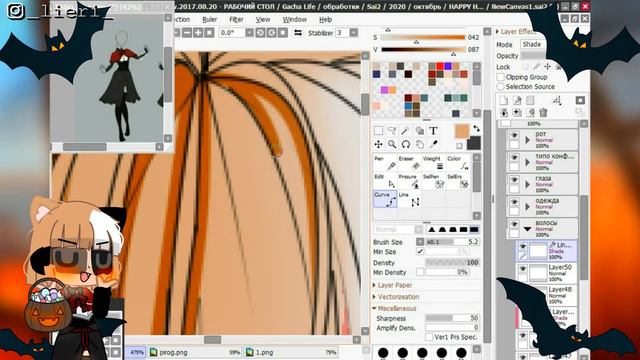Screen dimensions: 640x360
Task: Hide the глаза layer folder
Action: pos(514,180)
